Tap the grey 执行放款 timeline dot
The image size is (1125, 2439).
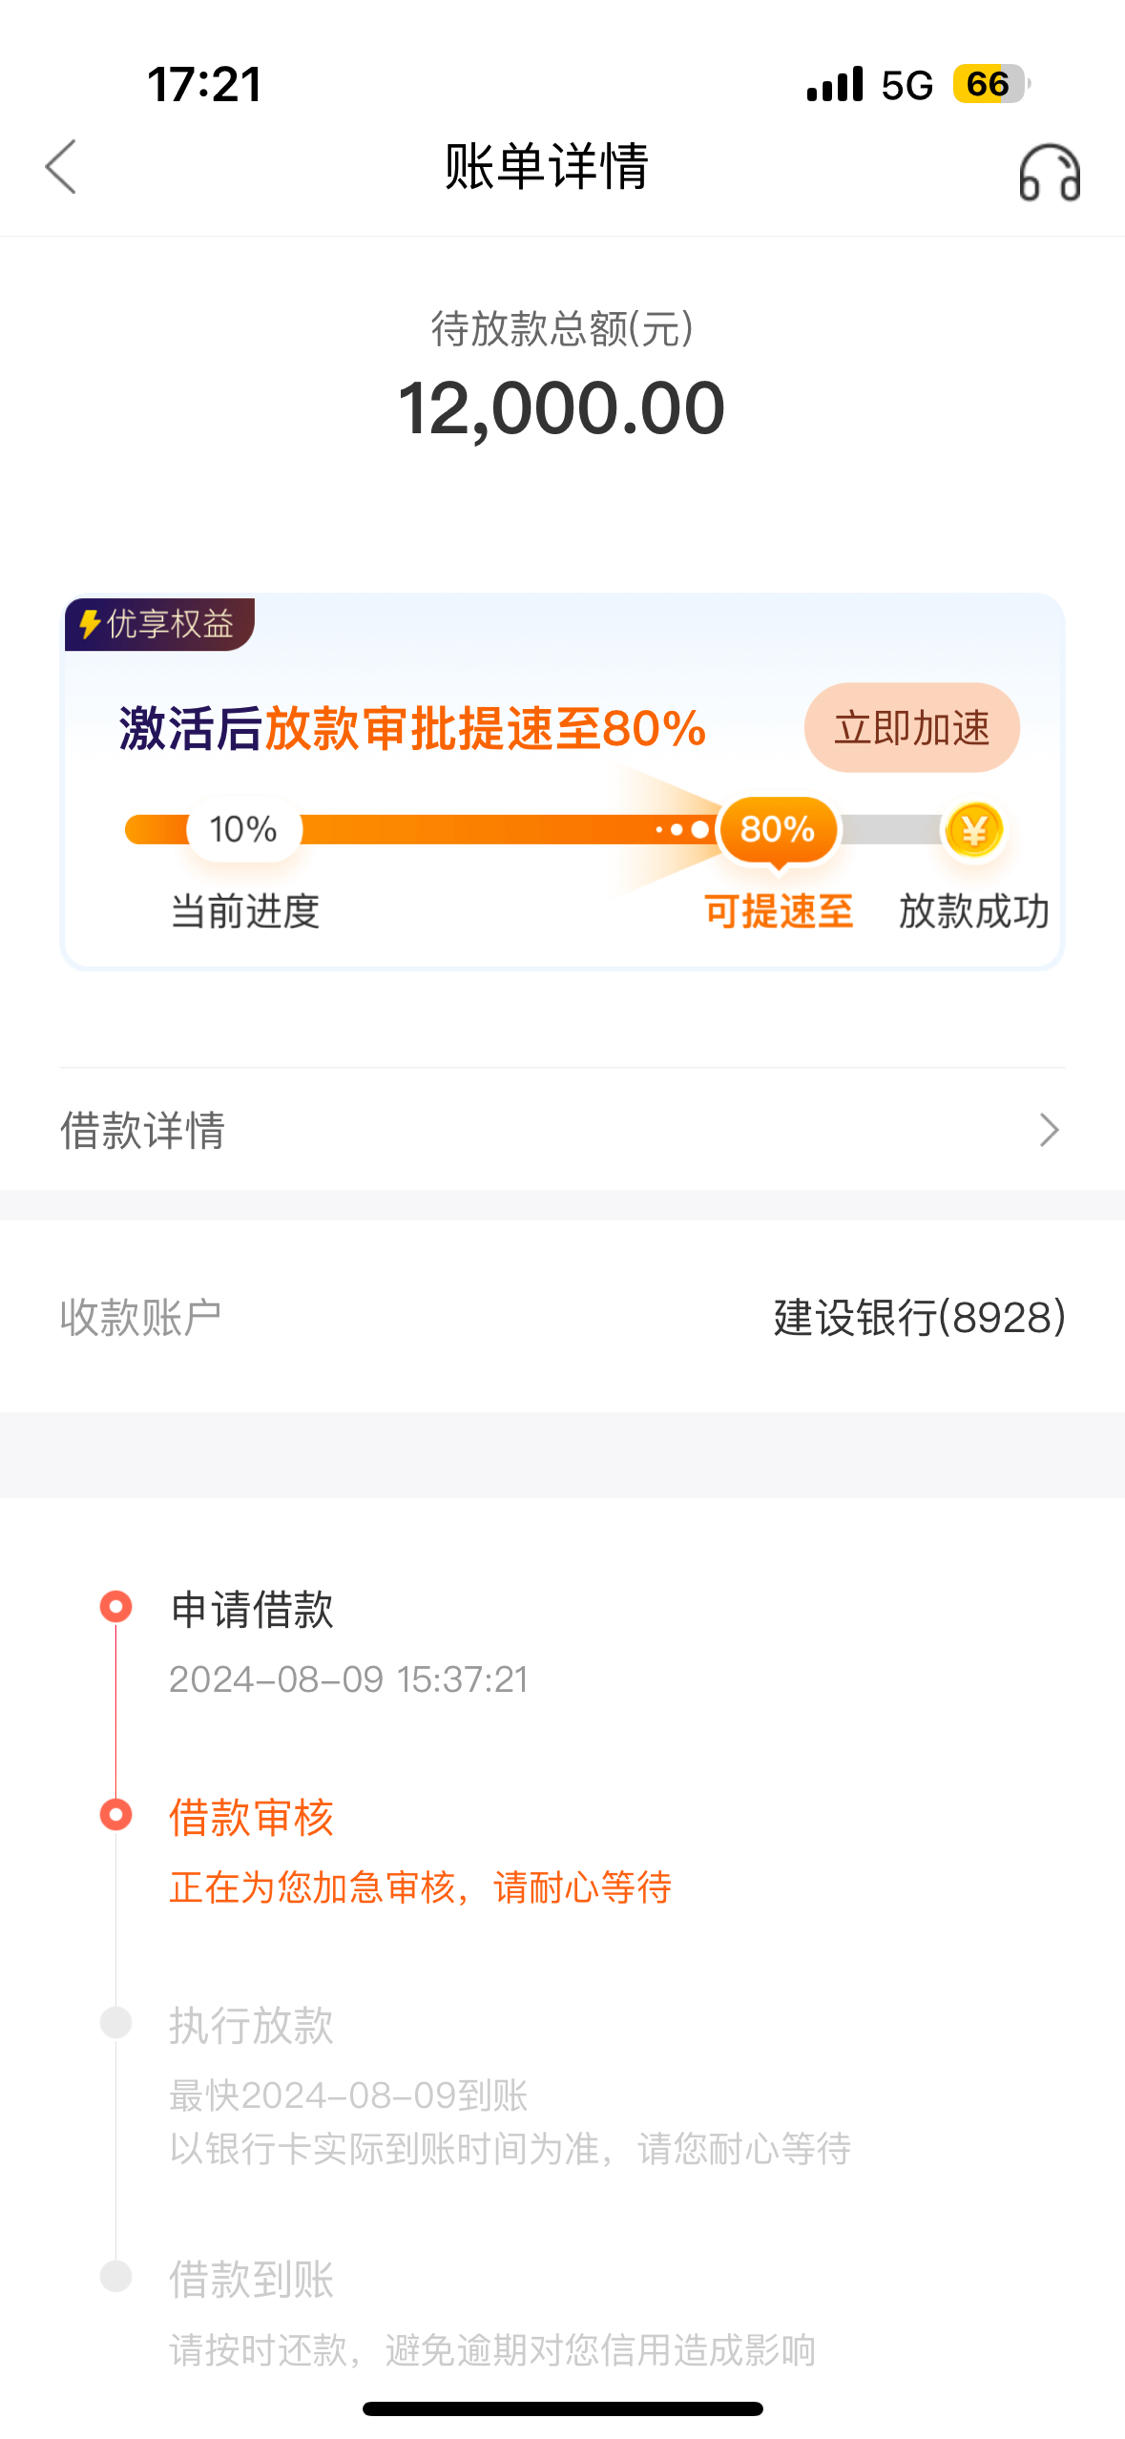(116, 2022)
